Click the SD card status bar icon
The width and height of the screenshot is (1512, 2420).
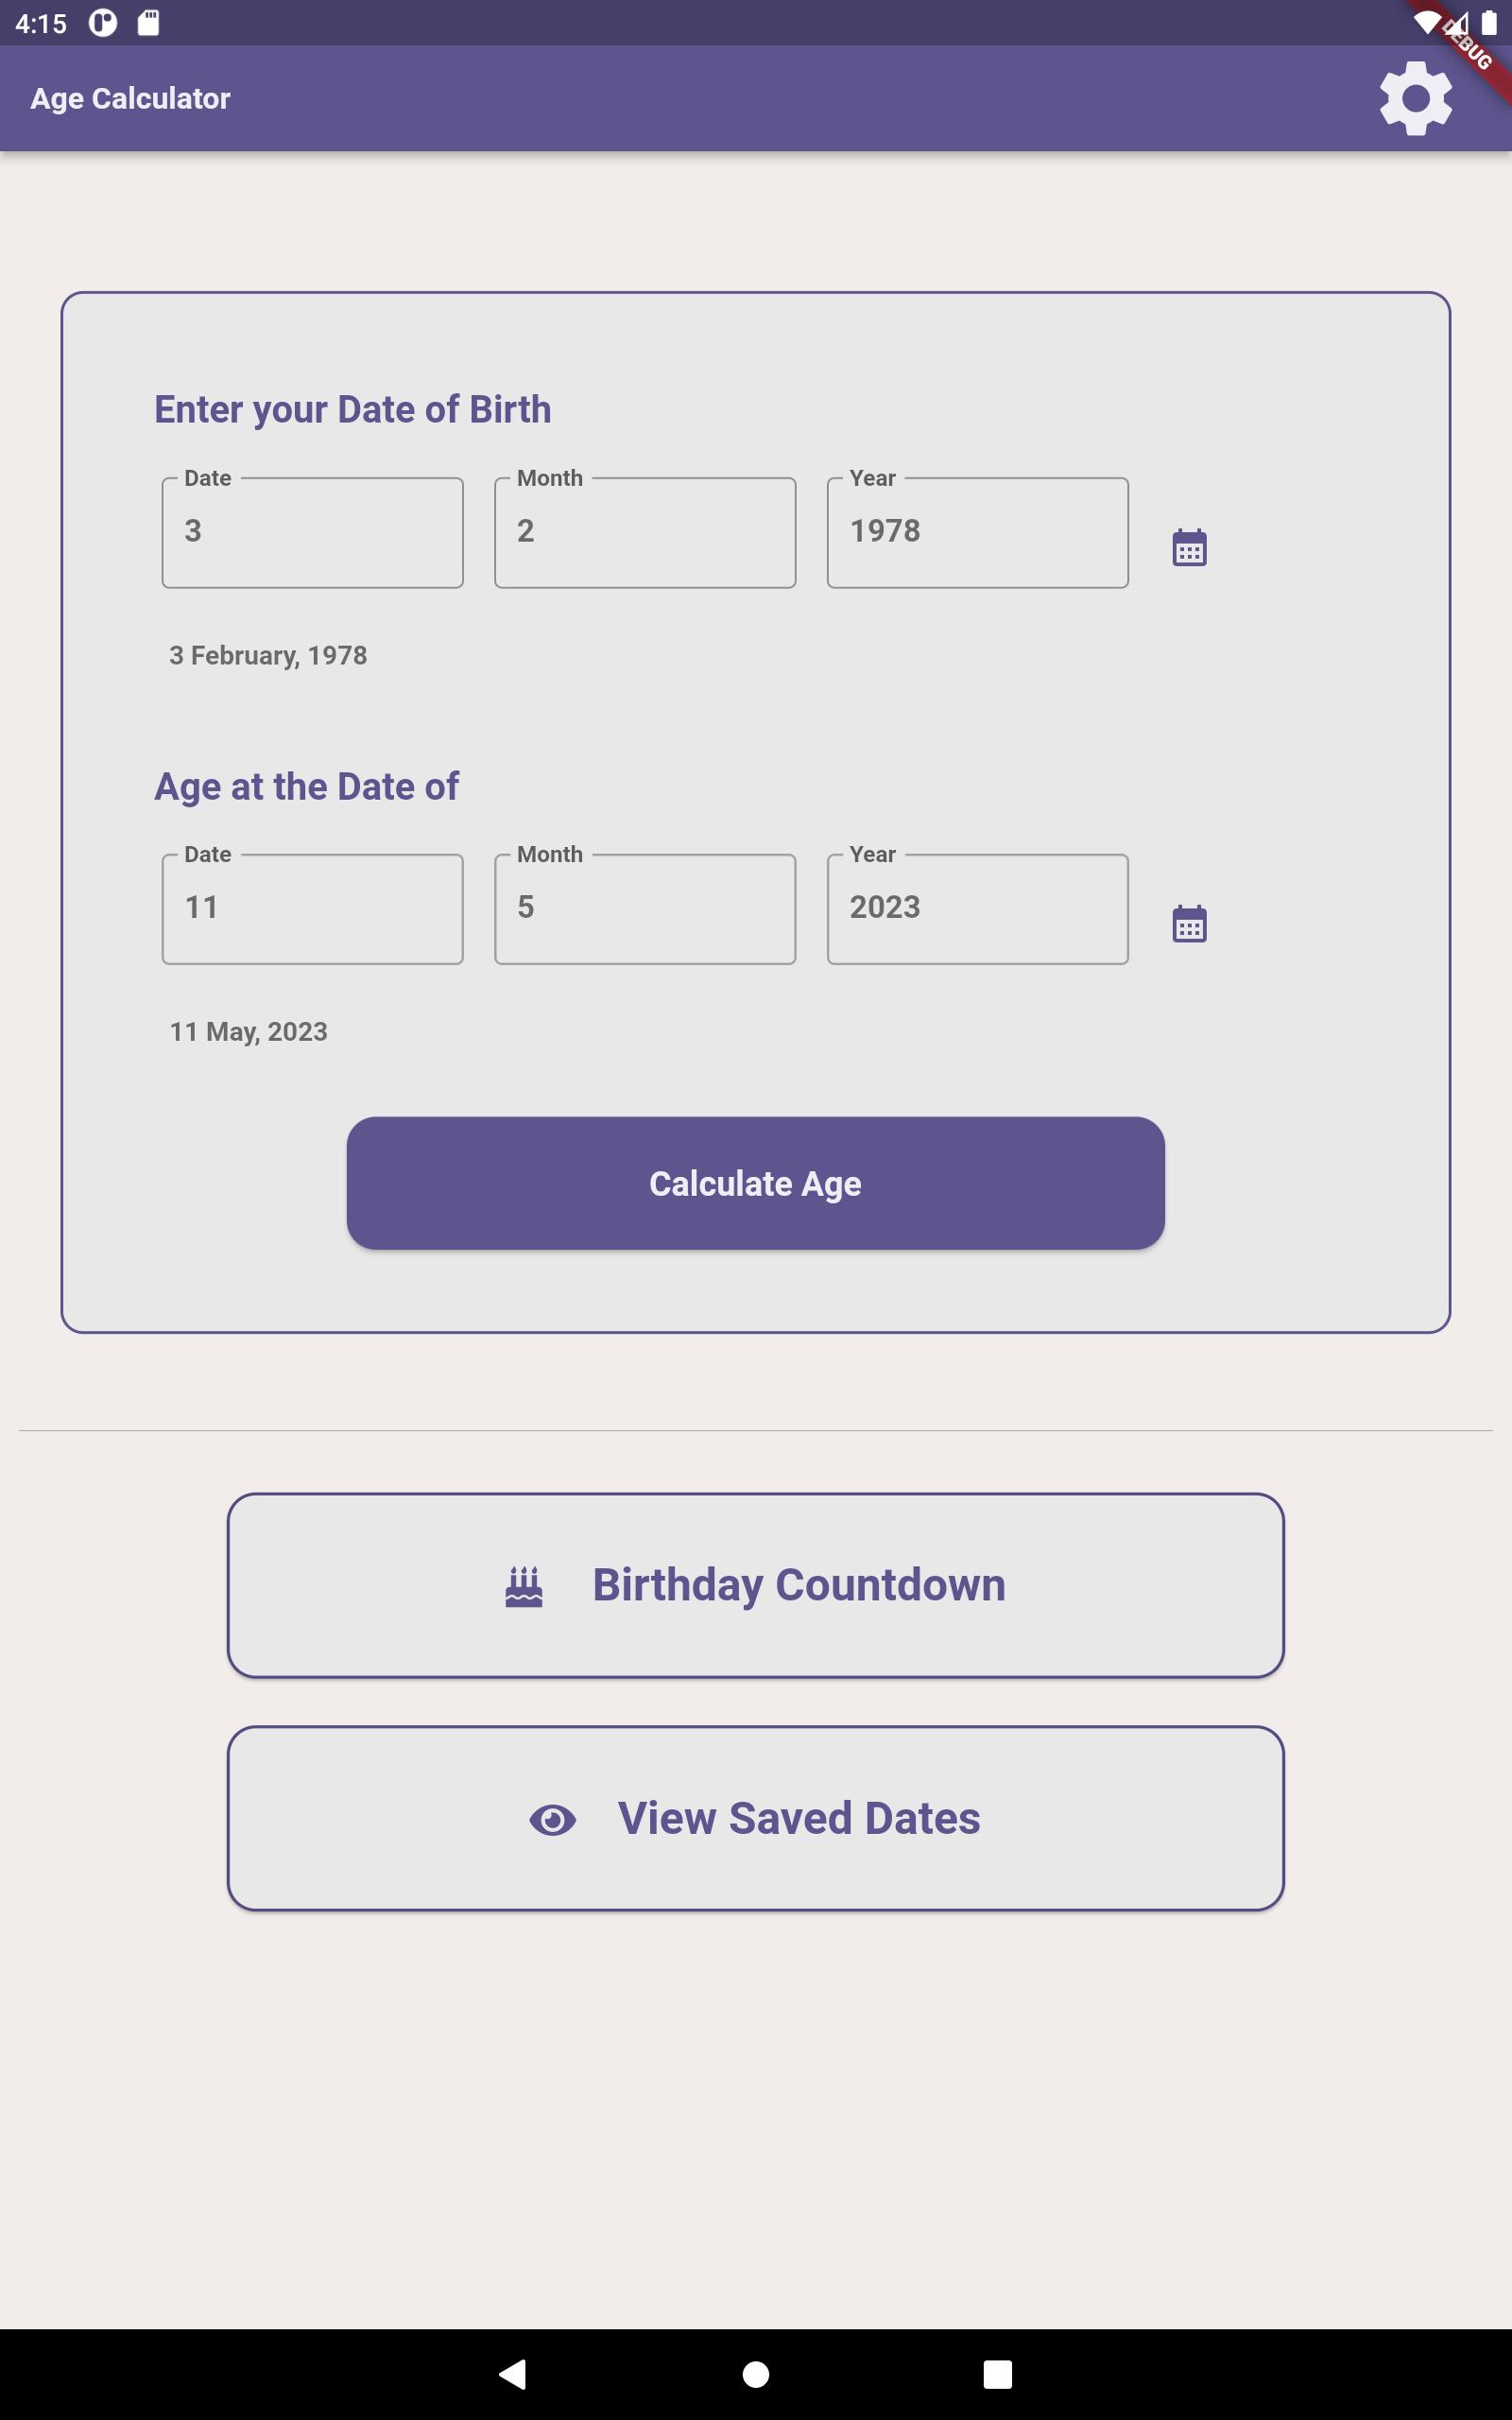point(148,23)
